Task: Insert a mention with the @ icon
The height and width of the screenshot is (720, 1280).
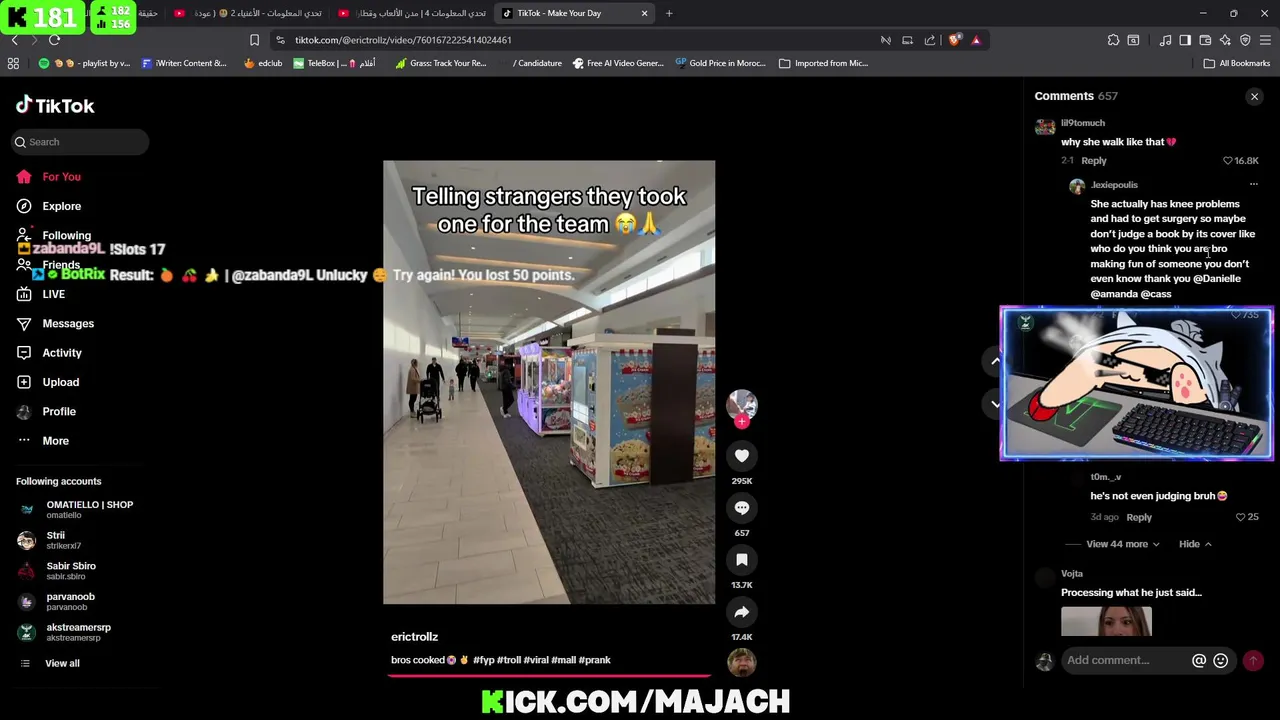Action: (1199, 660)
